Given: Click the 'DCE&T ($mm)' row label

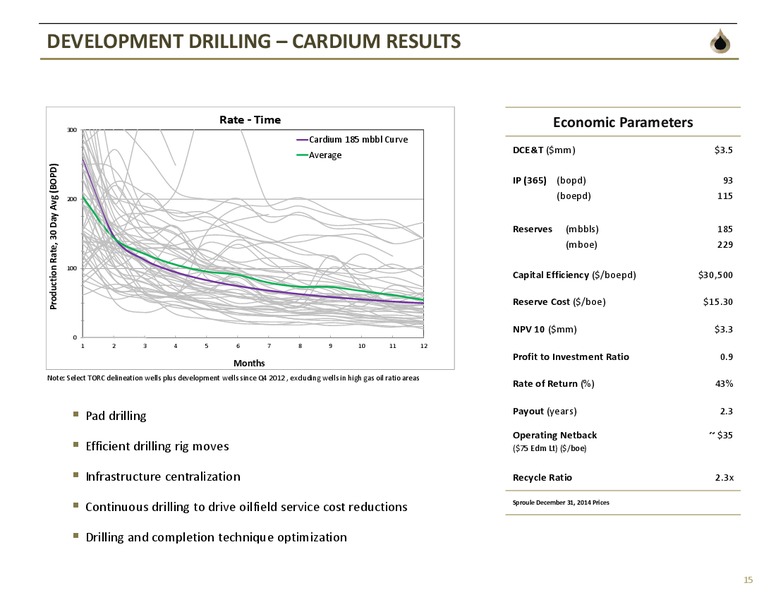Looking at the screenshot, I should (544, 150).
